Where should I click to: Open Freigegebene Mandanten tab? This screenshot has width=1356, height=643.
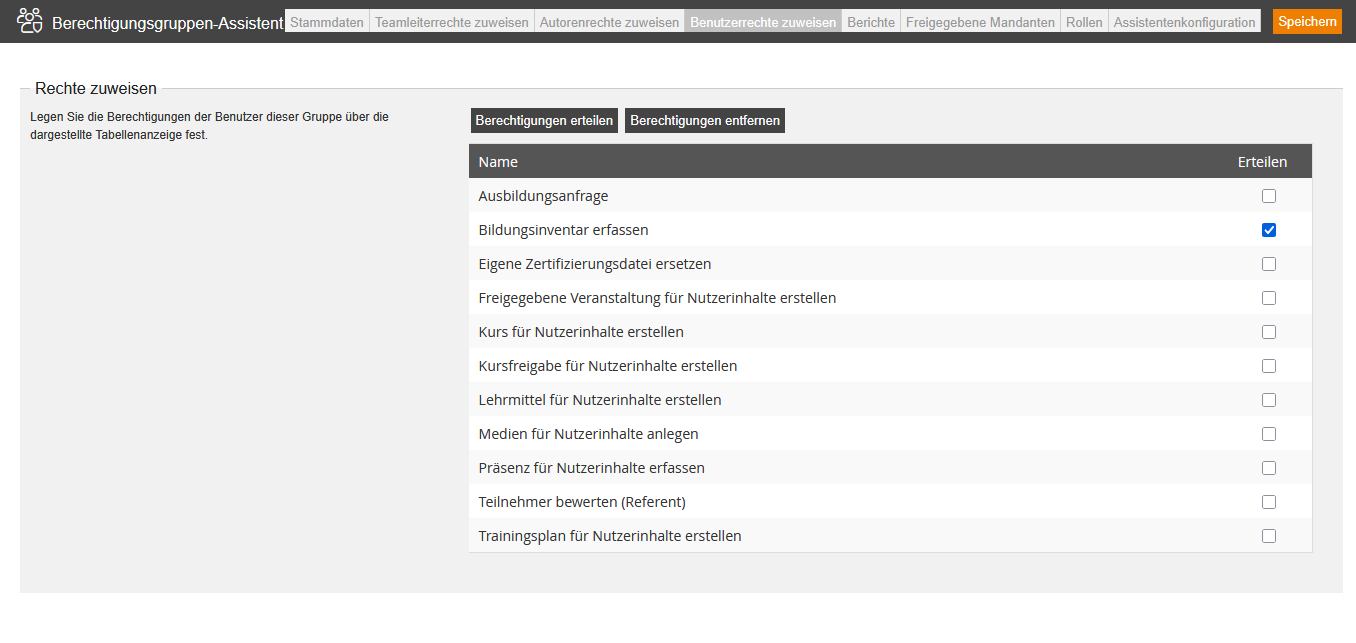tap(980, 22)
